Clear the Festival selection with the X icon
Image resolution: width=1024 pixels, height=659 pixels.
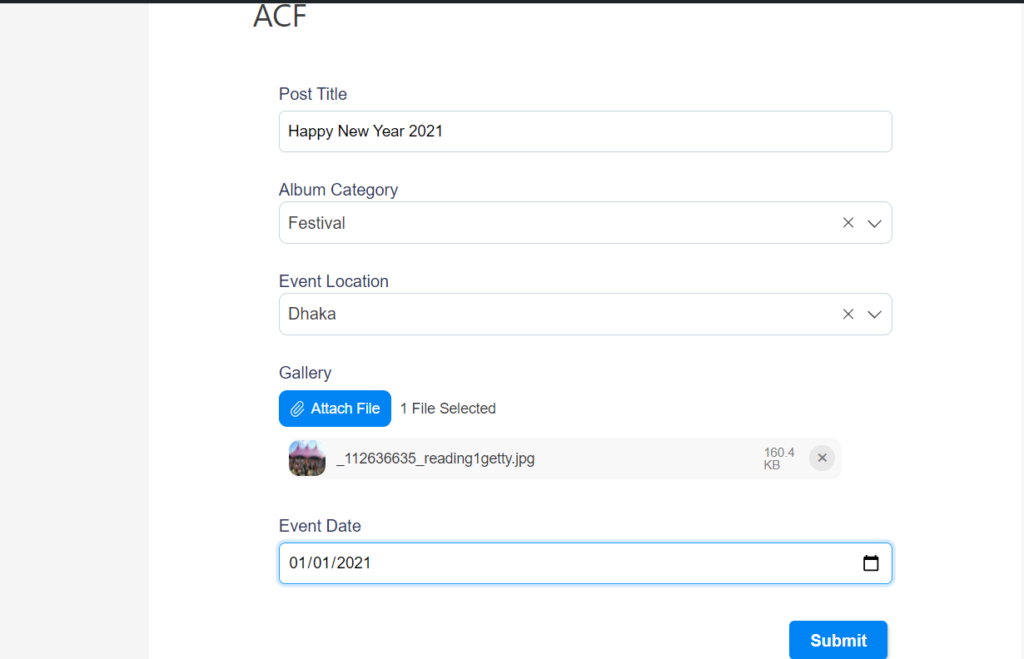tap(848, 222)
